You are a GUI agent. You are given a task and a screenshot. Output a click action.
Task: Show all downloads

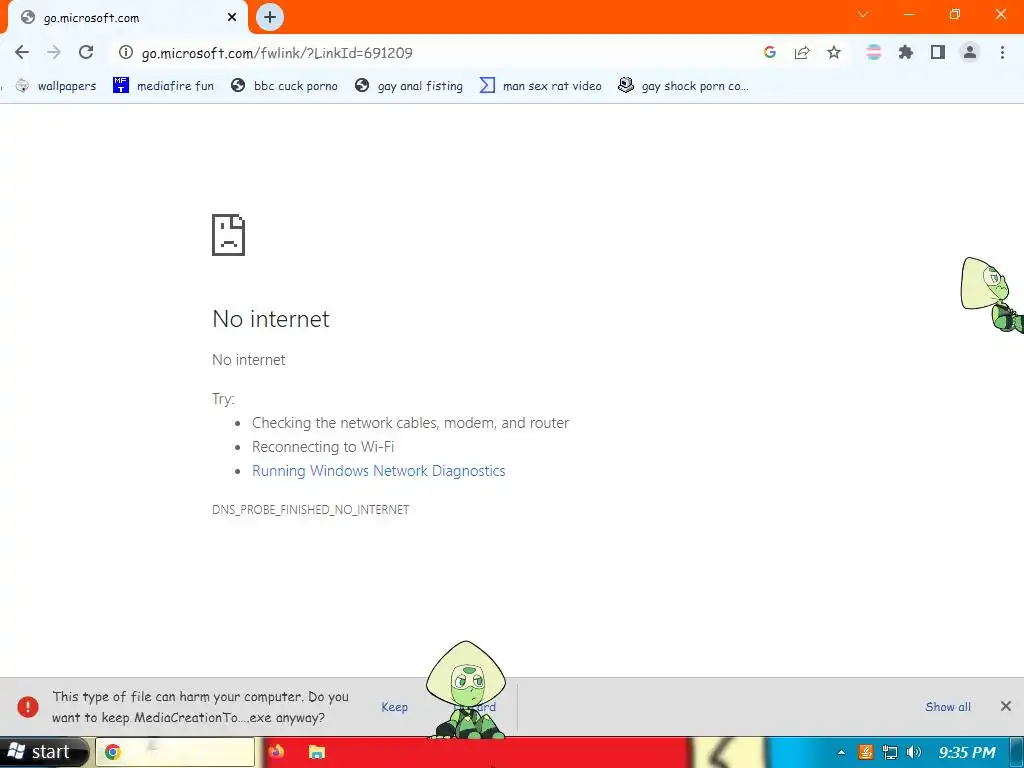coord(948,707)
